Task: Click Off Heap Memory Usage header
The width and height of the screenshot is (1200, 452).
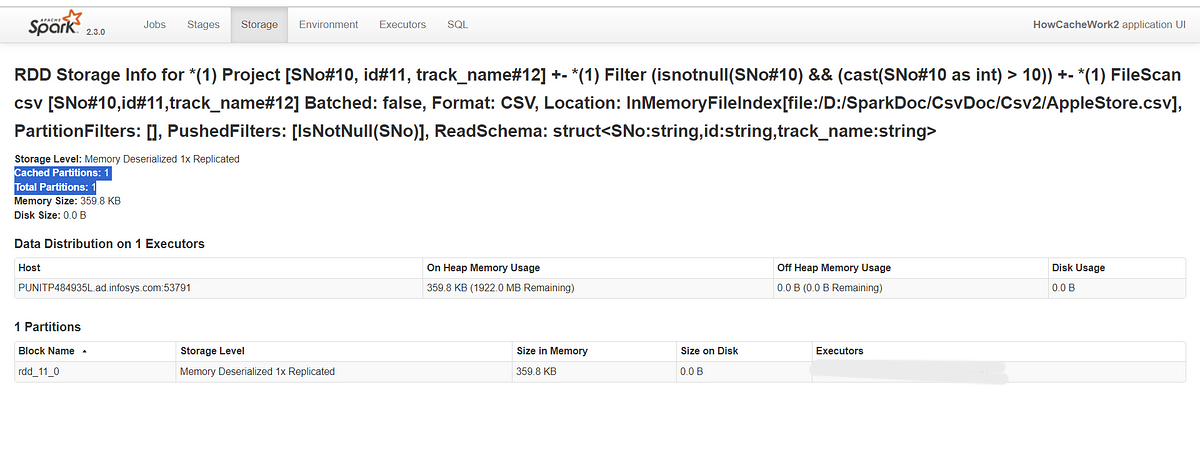Action: [834, 268]
